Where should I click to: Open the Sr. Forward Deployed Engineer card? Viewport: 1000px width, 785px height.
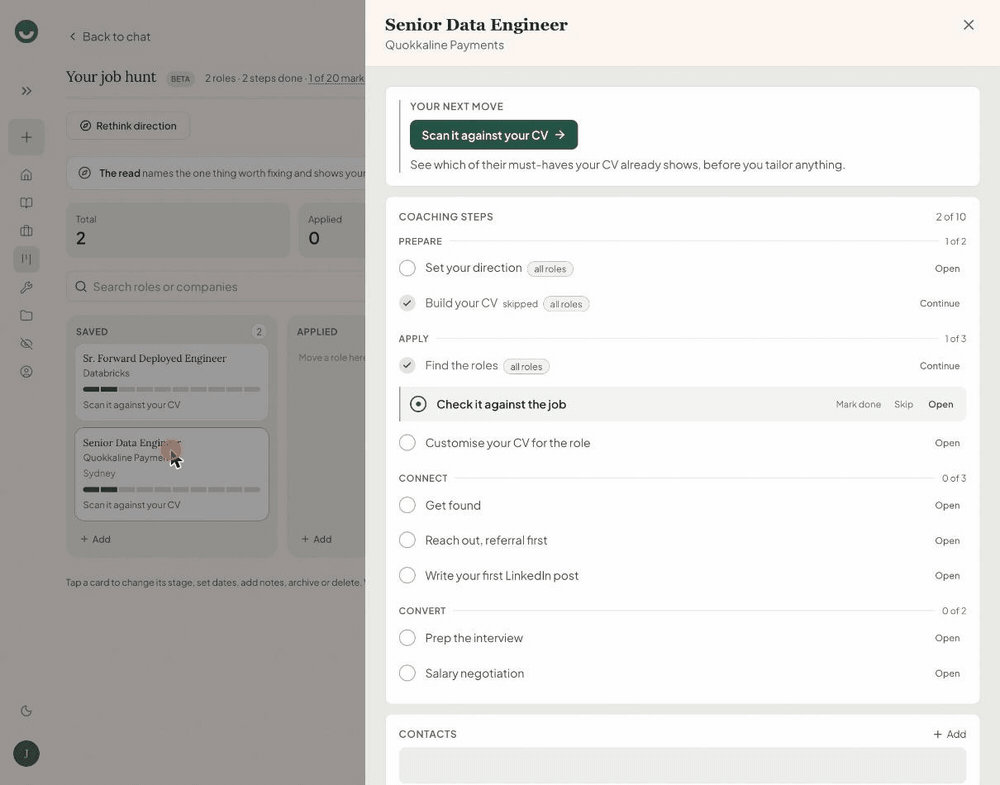(x=172, y=382)
